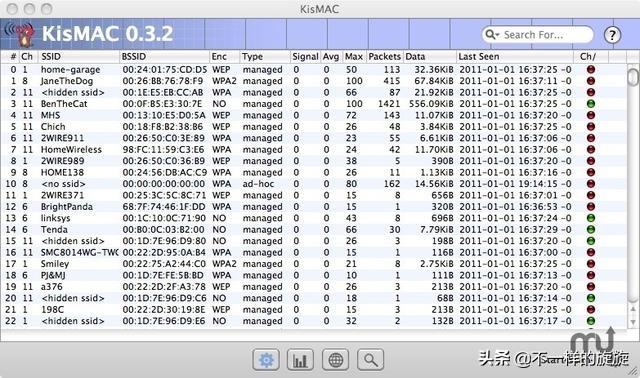Select the 2WIRE989 network row
Viewport: 640px width, 378px height.
coord(313,161)
